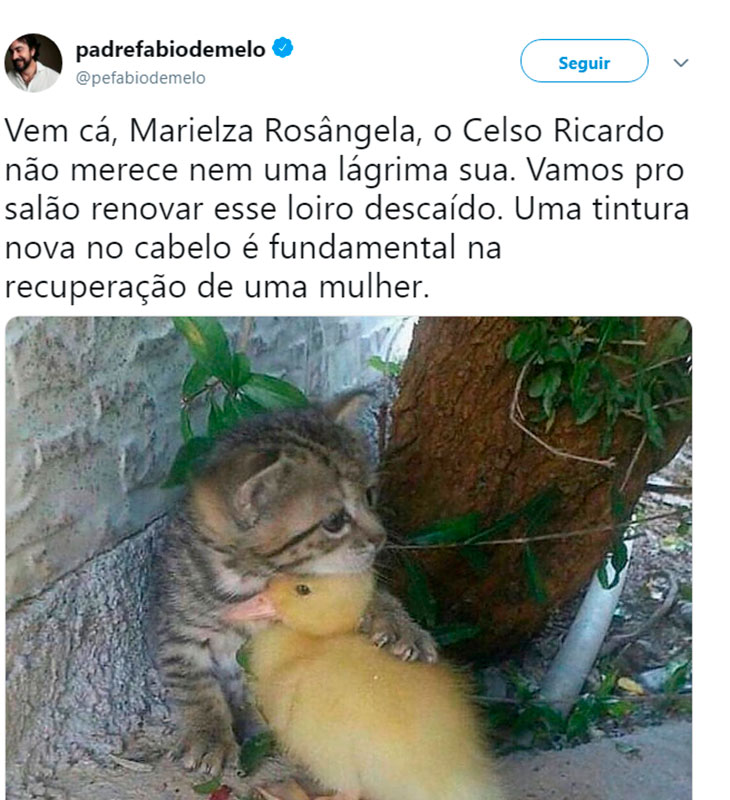The width and height of the screenshot is (730, 800).
Task: Open the padrefabiodemelo display name link
Action: click(170, 49)
